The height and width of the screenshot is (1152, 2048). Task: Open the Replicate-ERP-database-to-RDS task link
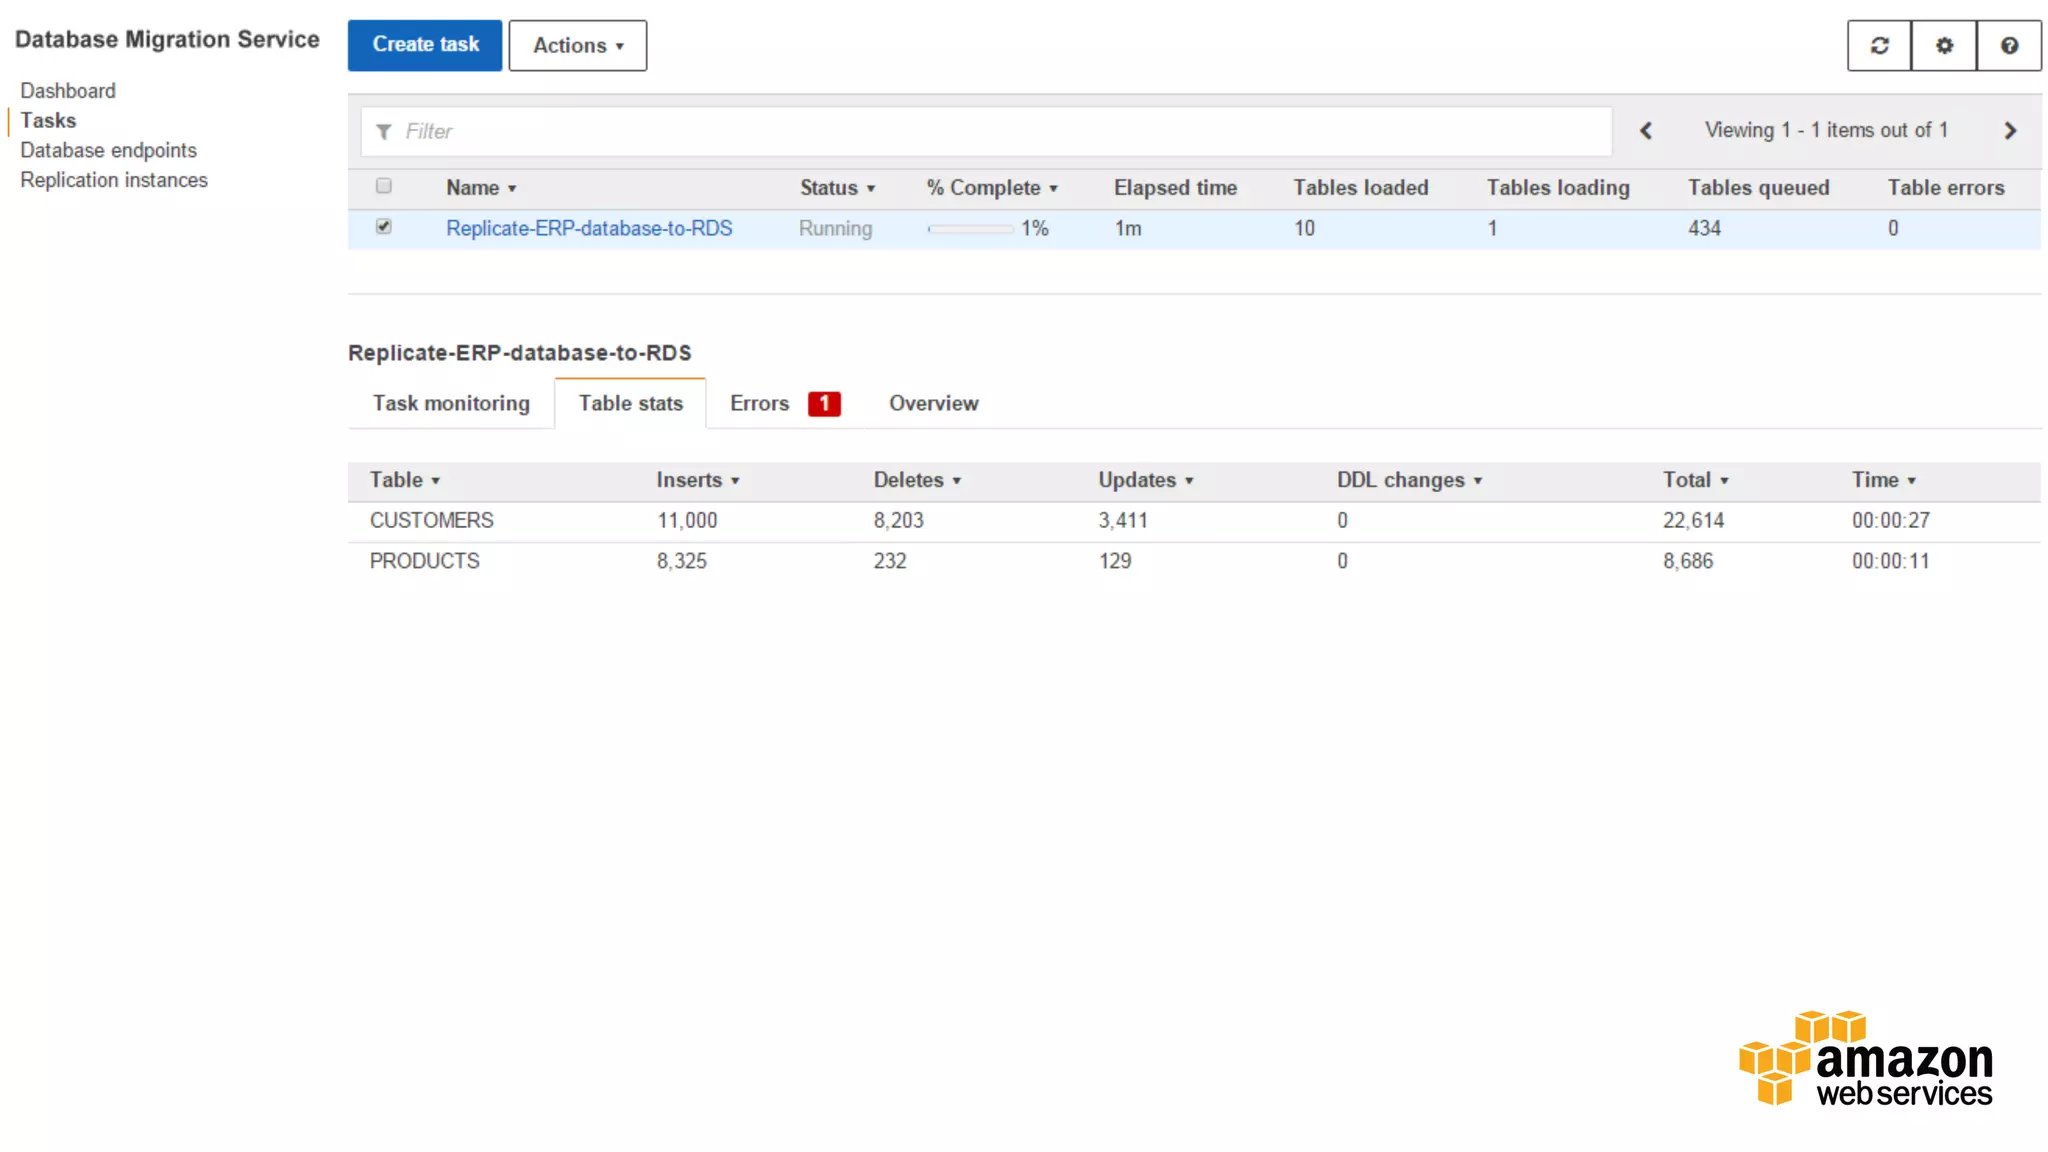(589, 228)
